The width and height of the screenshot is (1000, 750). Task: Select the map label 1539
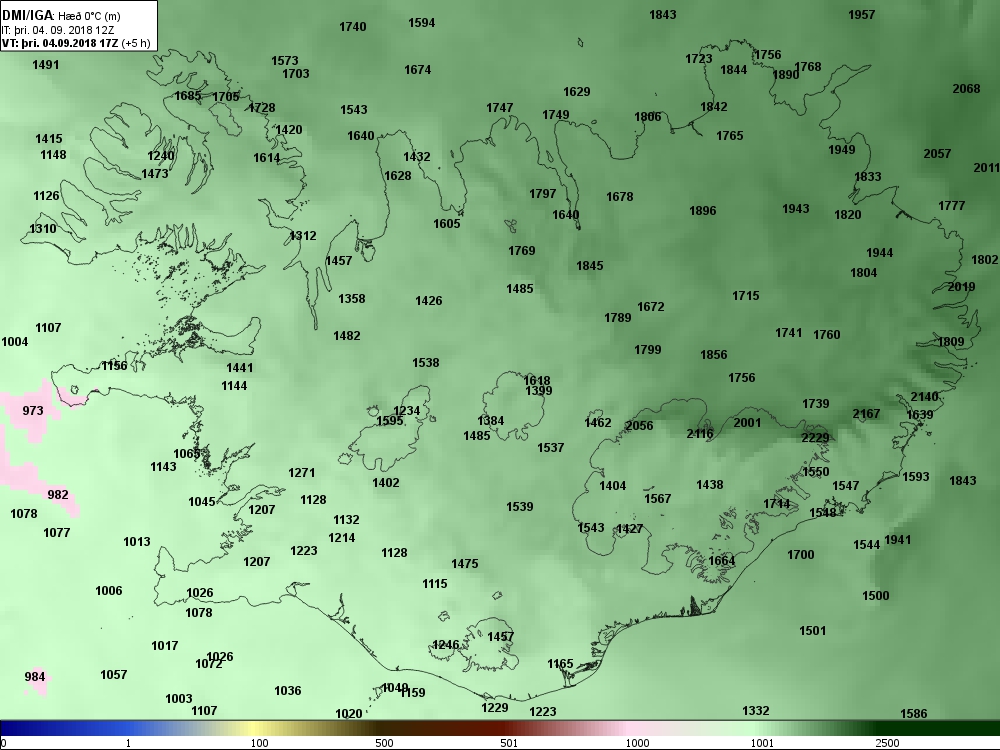520,506
